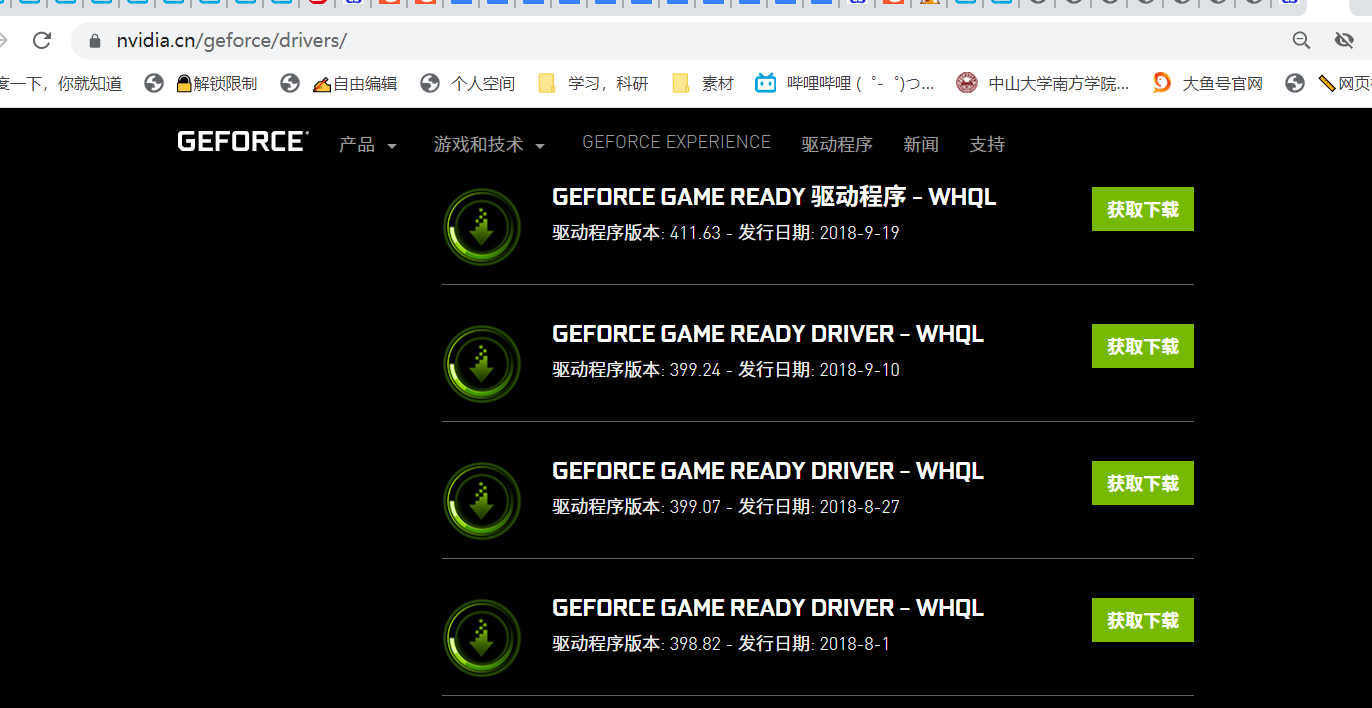This screenshot has width=1372, height=708.
Task: Click release date 2018-9-10
Action: click(859, 370)
